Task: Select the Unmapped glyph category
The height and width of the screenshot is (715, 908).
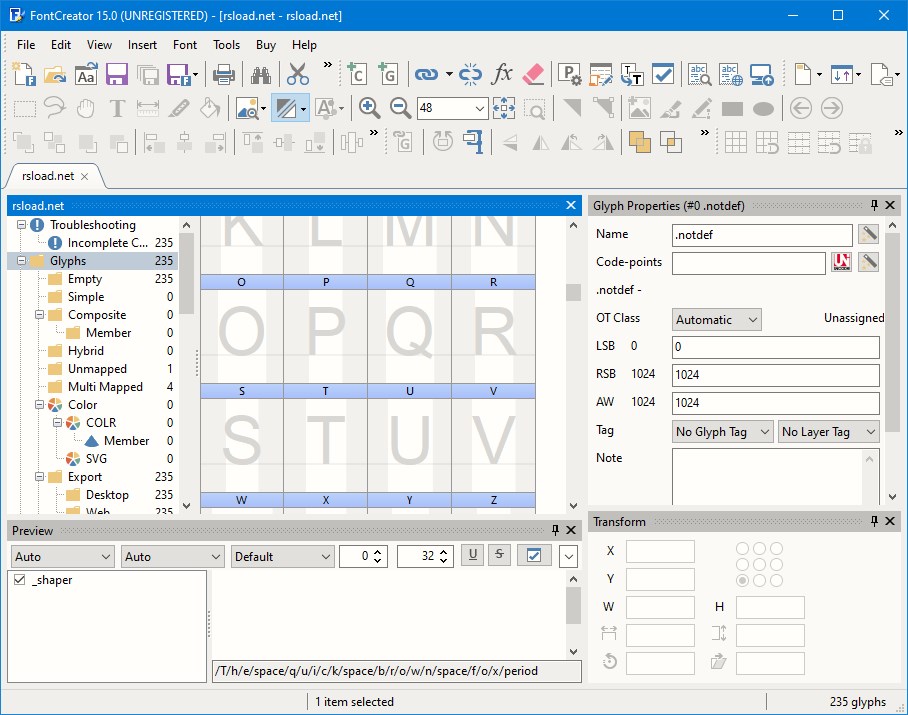Action: [x=97, y=369]
